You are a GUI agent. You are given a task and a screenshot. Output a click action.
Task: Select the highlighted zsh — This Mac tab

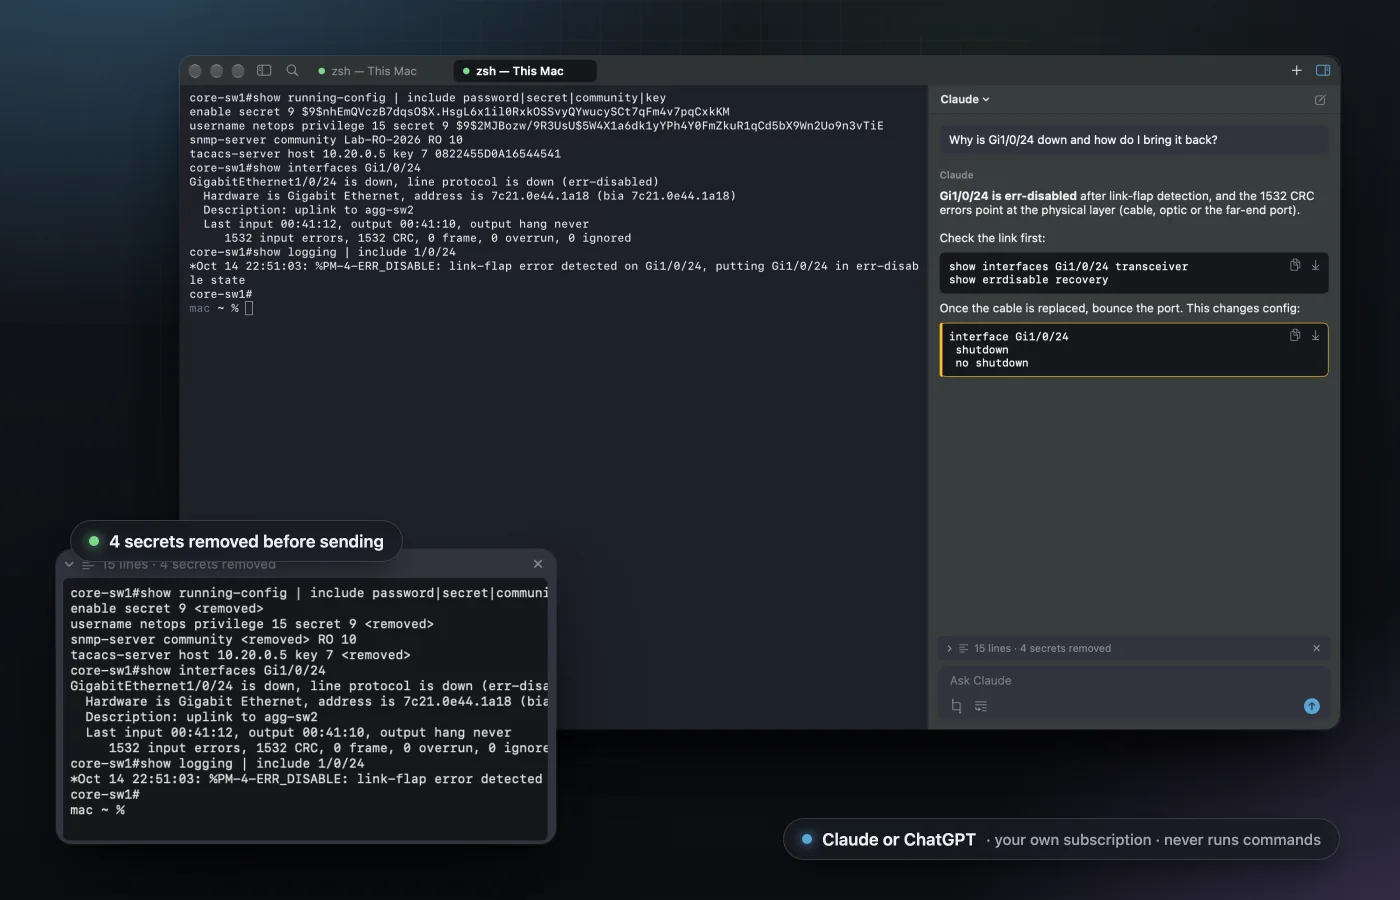click(525, 71)
